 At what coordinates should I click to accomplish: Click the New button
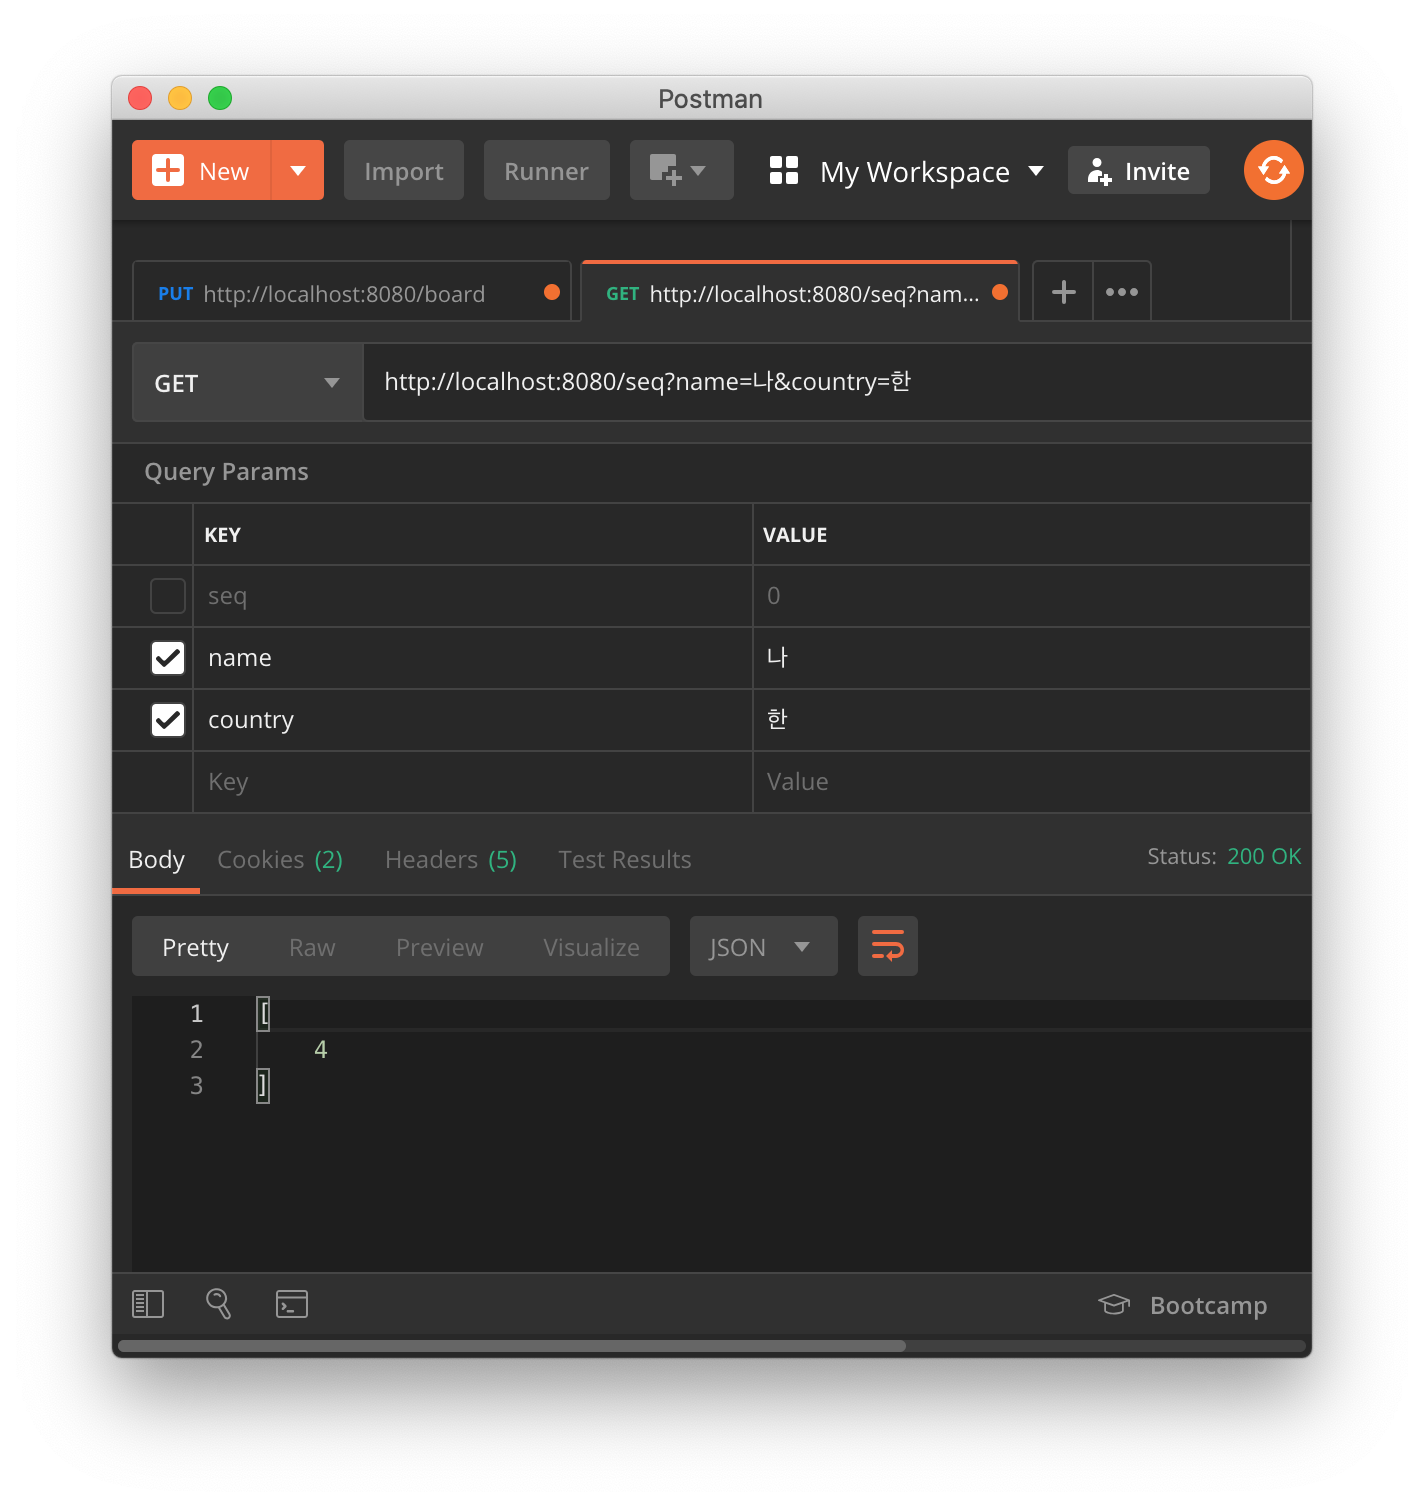tap(202, 170)
